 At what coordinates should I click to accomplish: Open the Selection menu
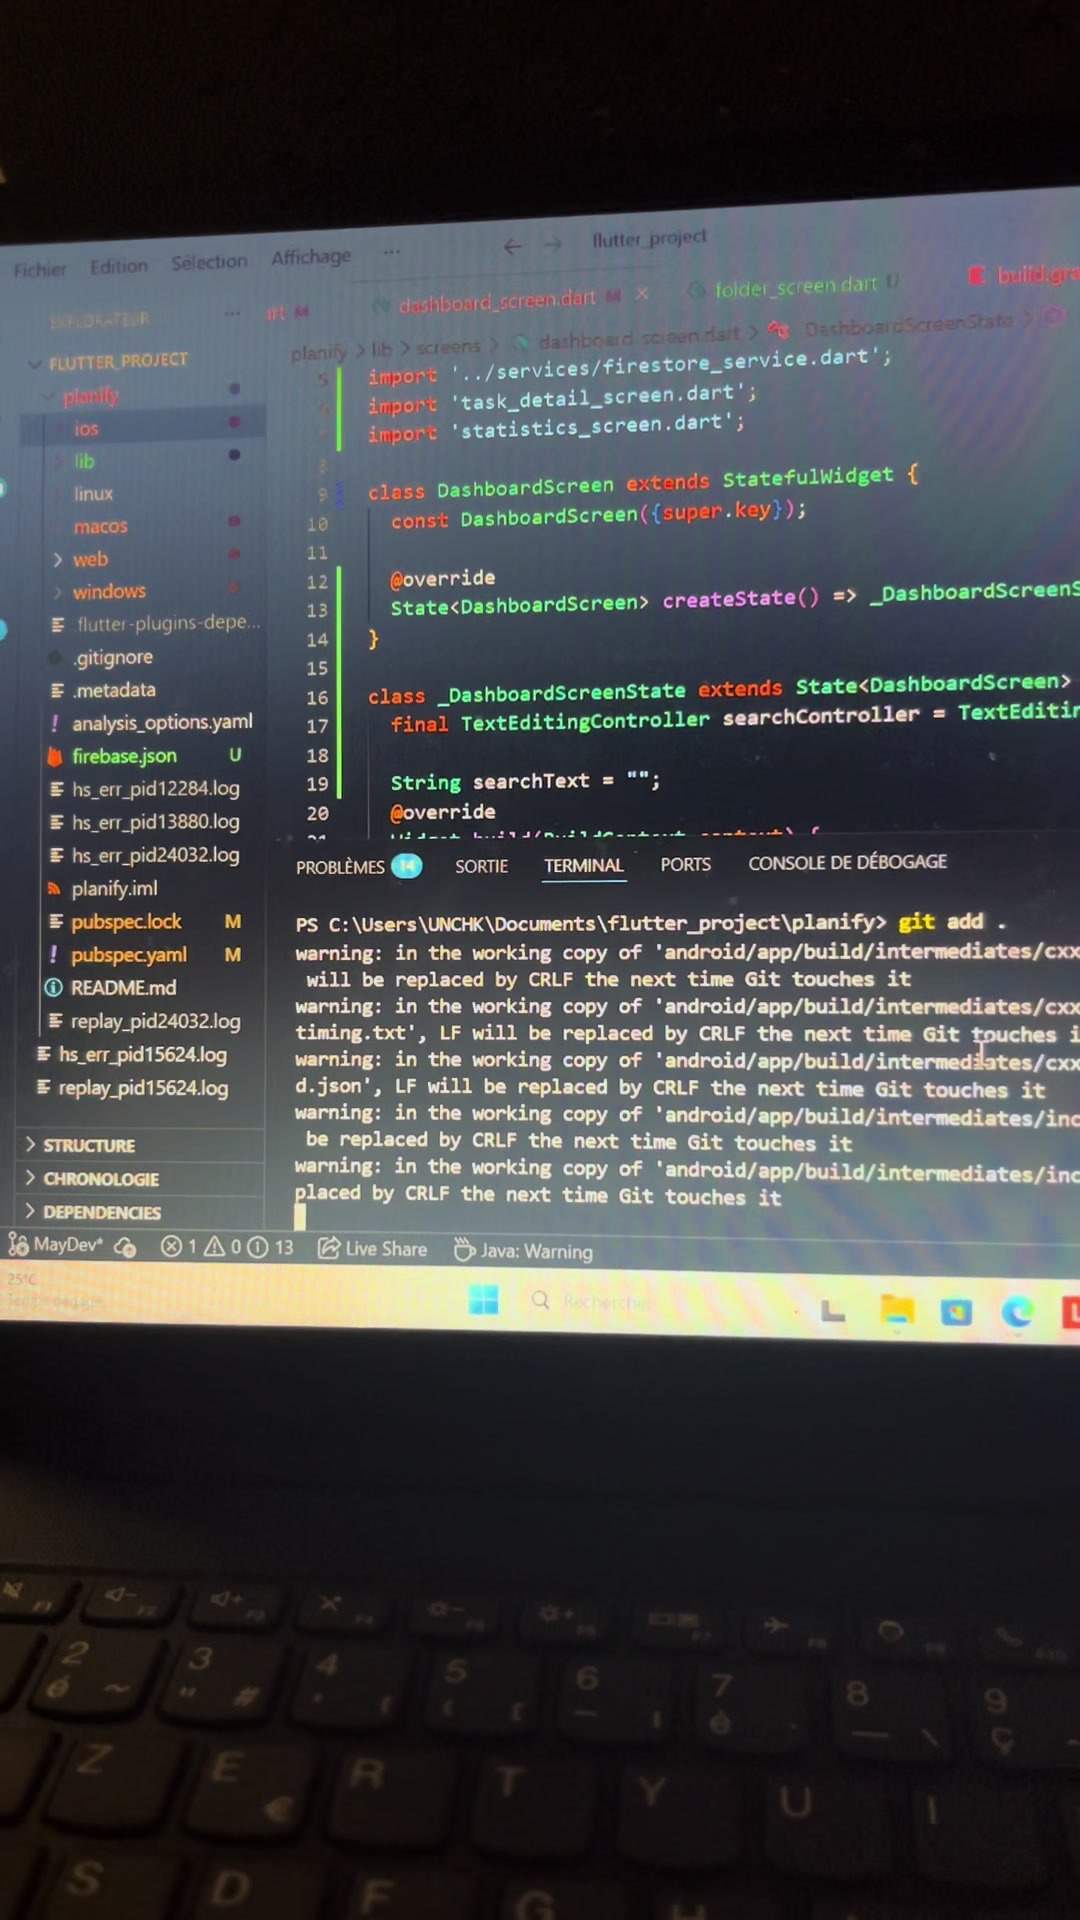(x=209, y=262)
